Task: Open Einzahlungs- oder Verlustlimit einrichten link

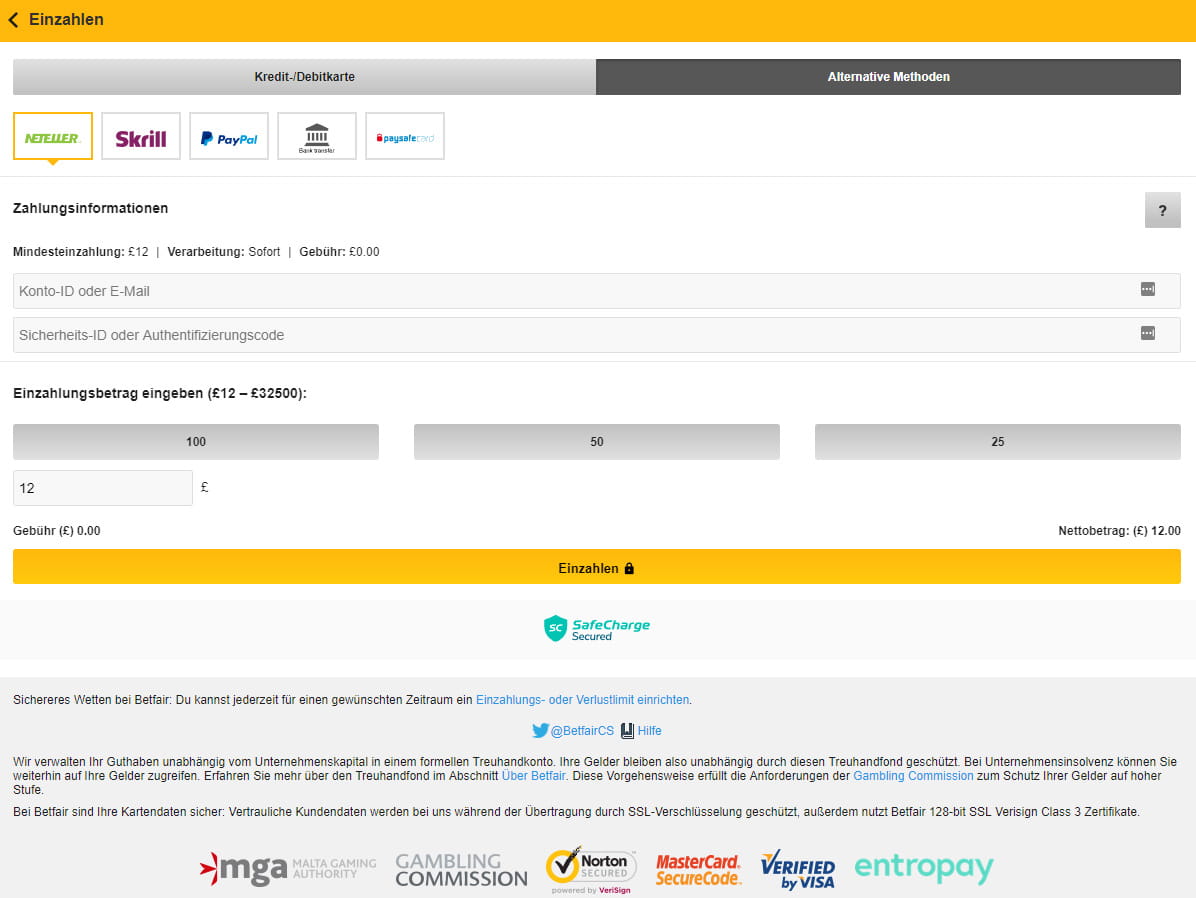Action: point(582,700)
